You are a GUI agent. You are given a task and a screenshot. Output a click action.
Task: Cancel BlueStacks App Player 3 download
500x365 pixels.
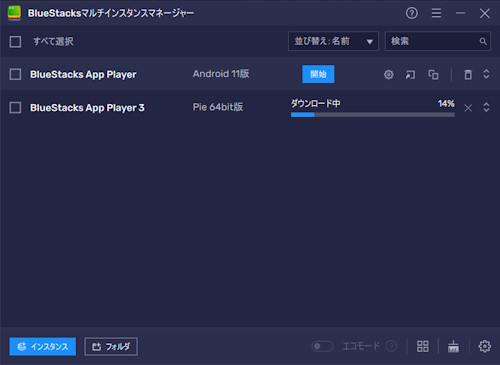468,108
